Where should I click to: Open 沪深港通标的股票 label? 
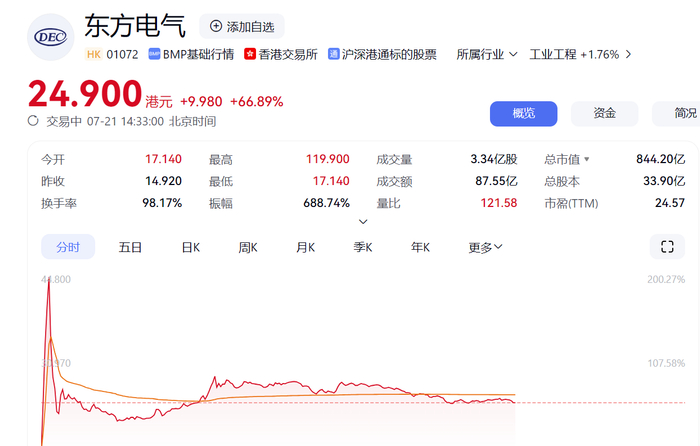coord(389,54)
